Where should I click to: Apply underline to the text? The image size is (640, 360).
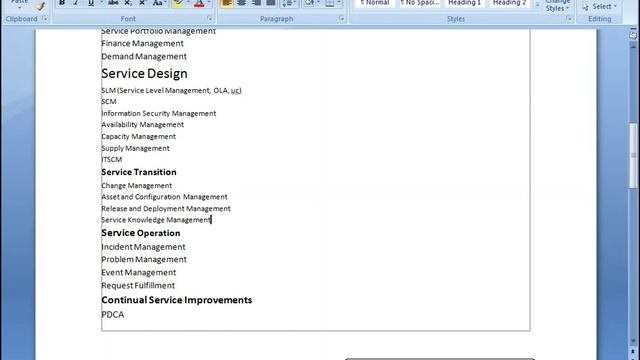tap(91, 3)
